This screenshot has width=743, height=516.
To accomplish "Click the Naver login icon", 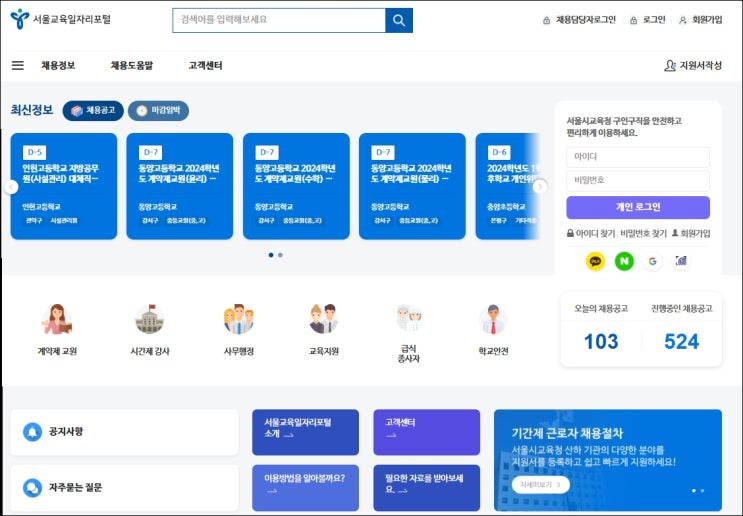I will coord(624,261).
